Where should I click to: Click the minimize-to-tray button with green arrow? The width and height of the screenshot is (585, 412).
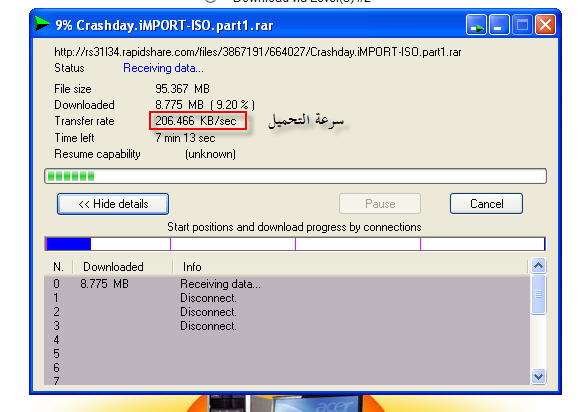(476, 25)
